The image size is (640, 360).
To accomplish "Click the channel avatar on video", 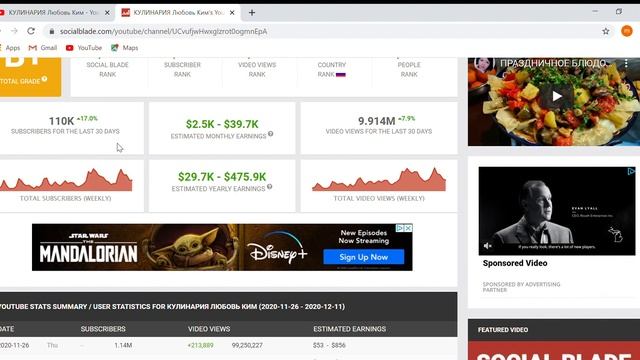I will [x=484, y=64].
